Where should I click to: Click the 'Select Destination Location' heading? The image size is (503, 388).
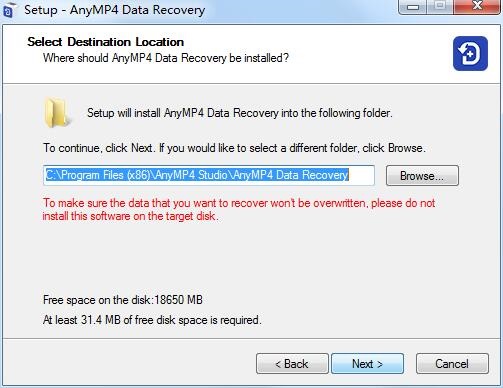106,42
